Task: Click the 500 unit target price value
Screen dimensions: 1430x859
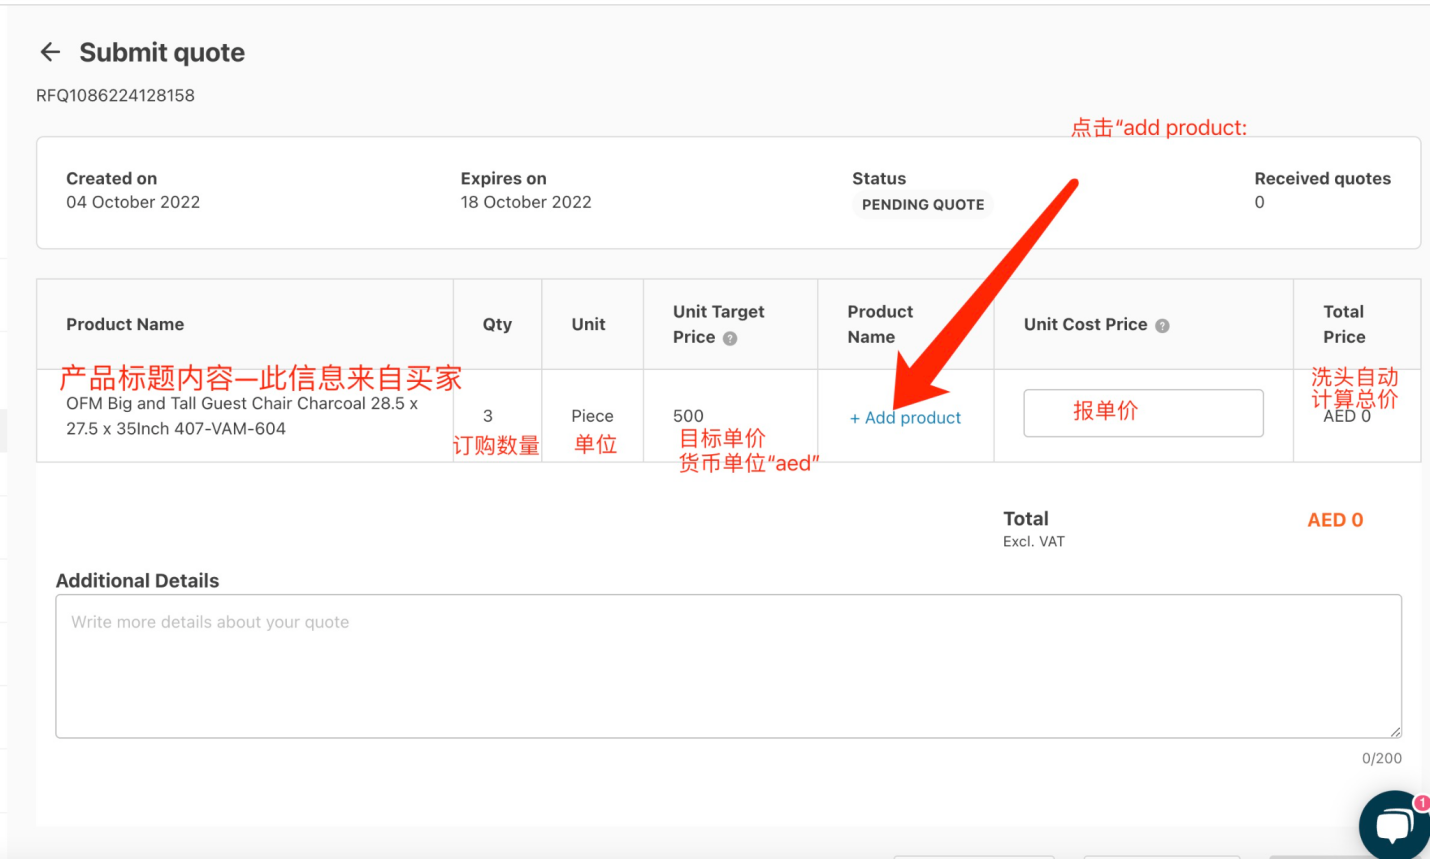Action: coord(688,416)
